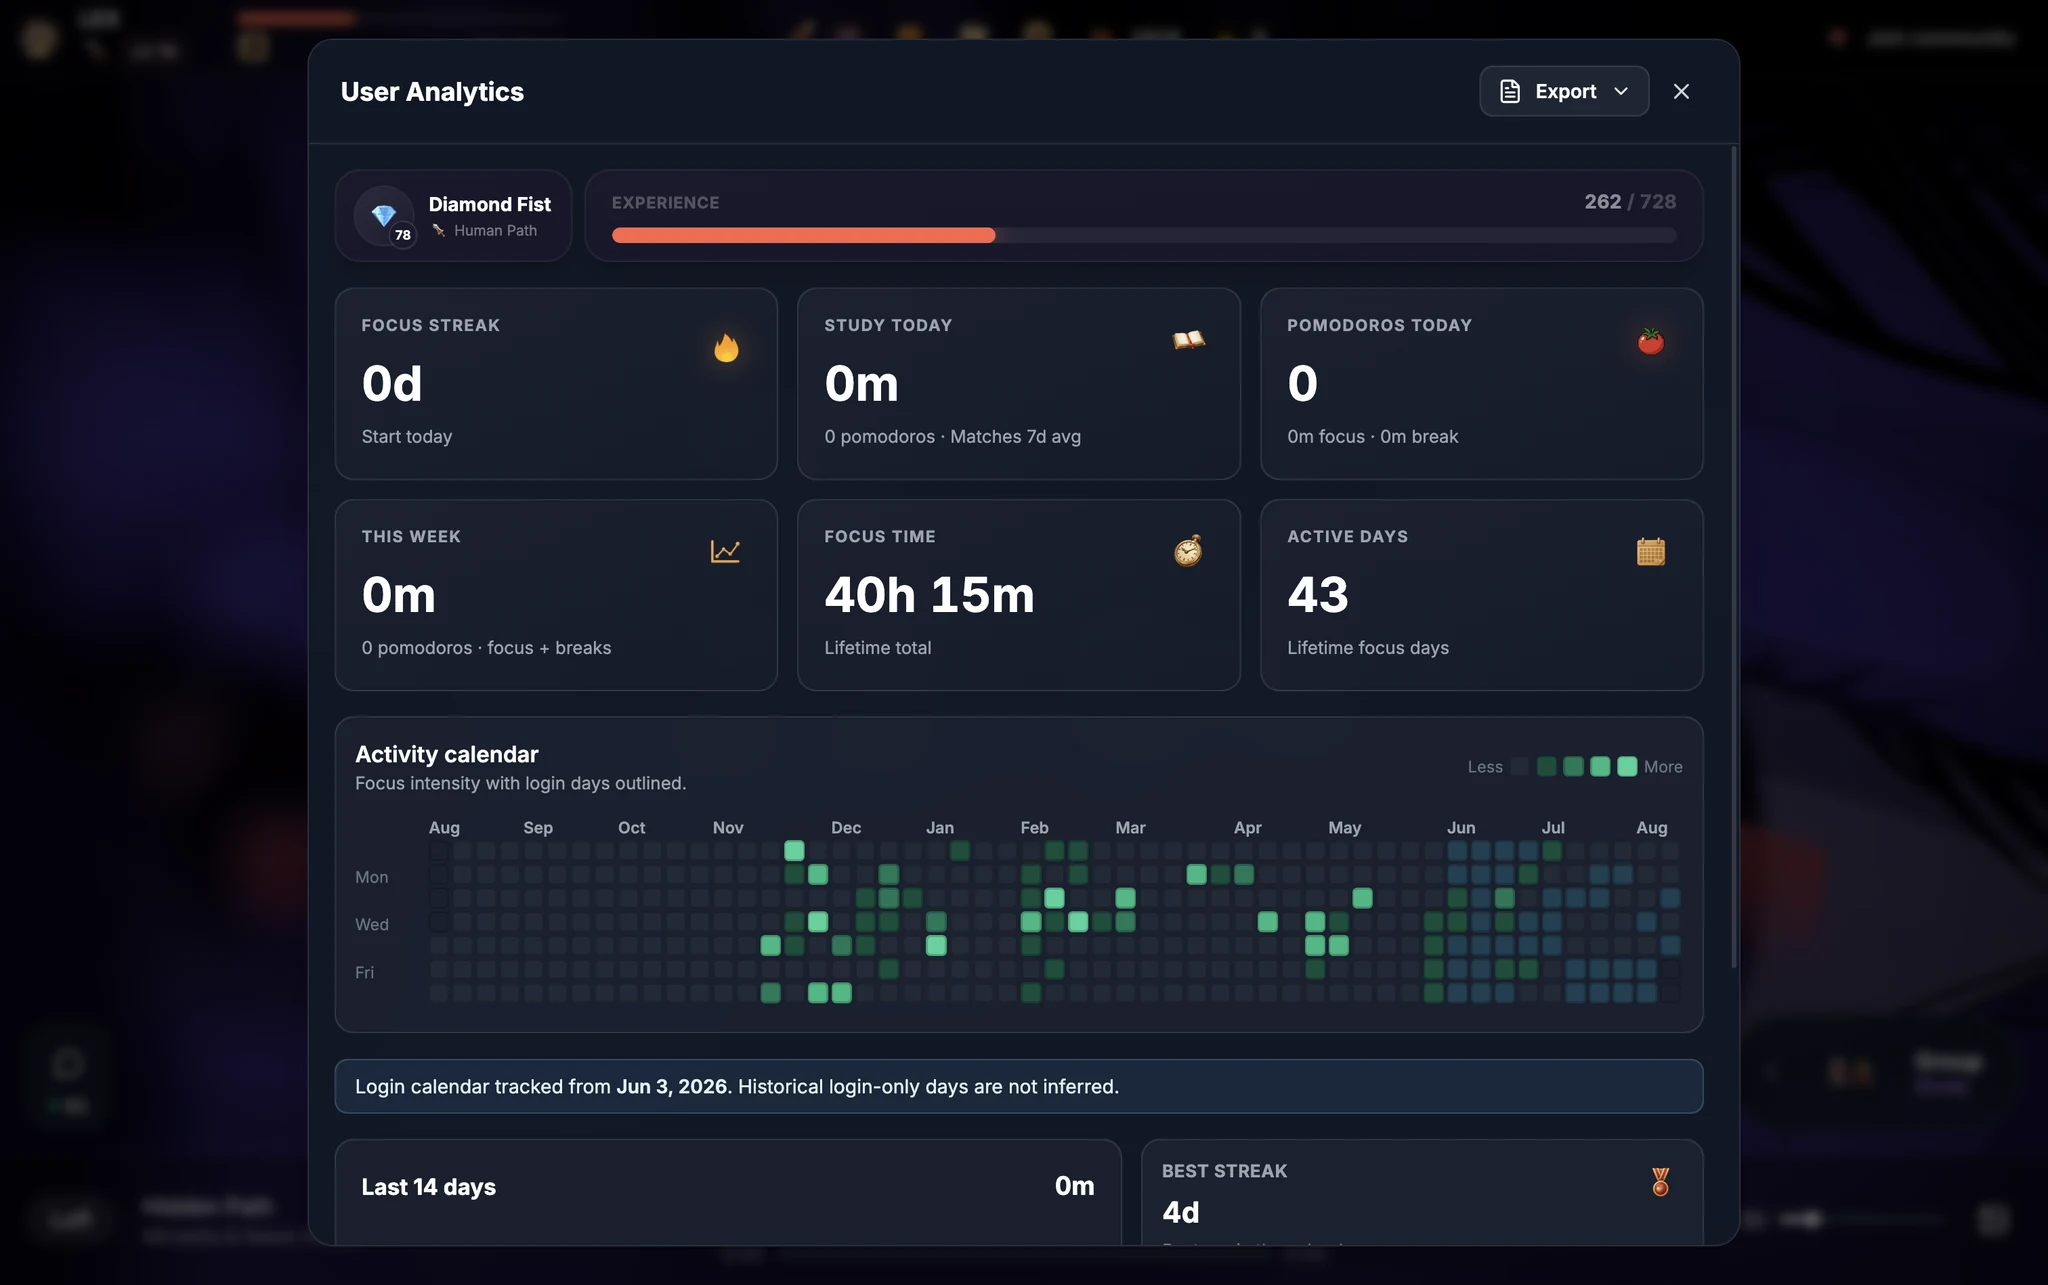Click the flame icon in Focus Streak card
Viewport: 2048px width, 1285px height.
point(726,348)
